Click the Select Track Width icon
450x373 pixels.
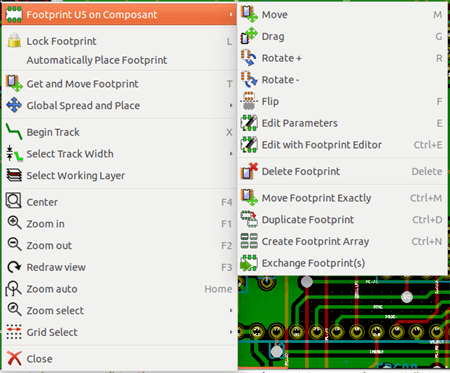coord(14,154)
